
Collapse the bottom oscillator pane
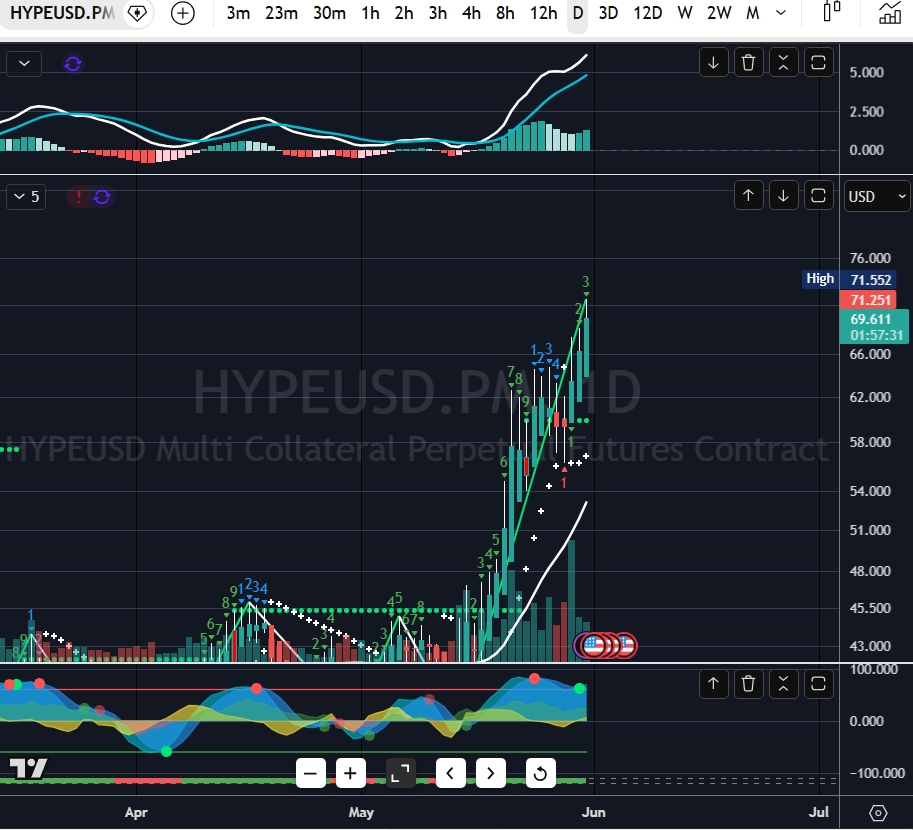[783, 684]
